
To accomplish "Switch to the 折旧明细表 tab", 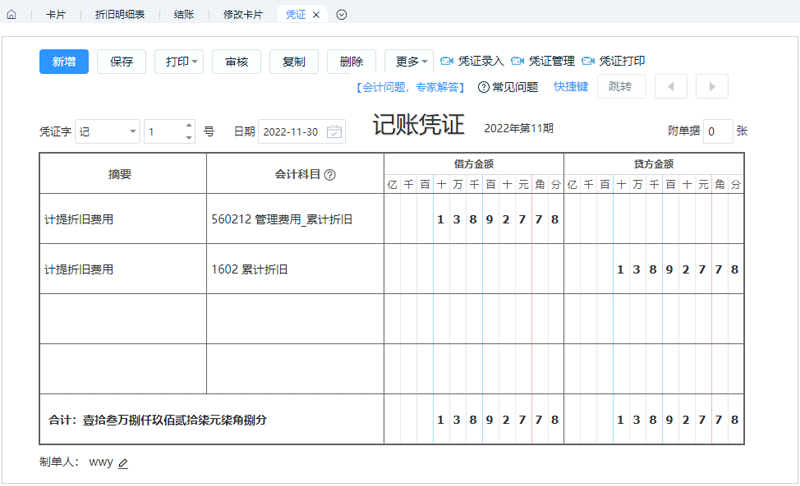I will pos(120,15).
